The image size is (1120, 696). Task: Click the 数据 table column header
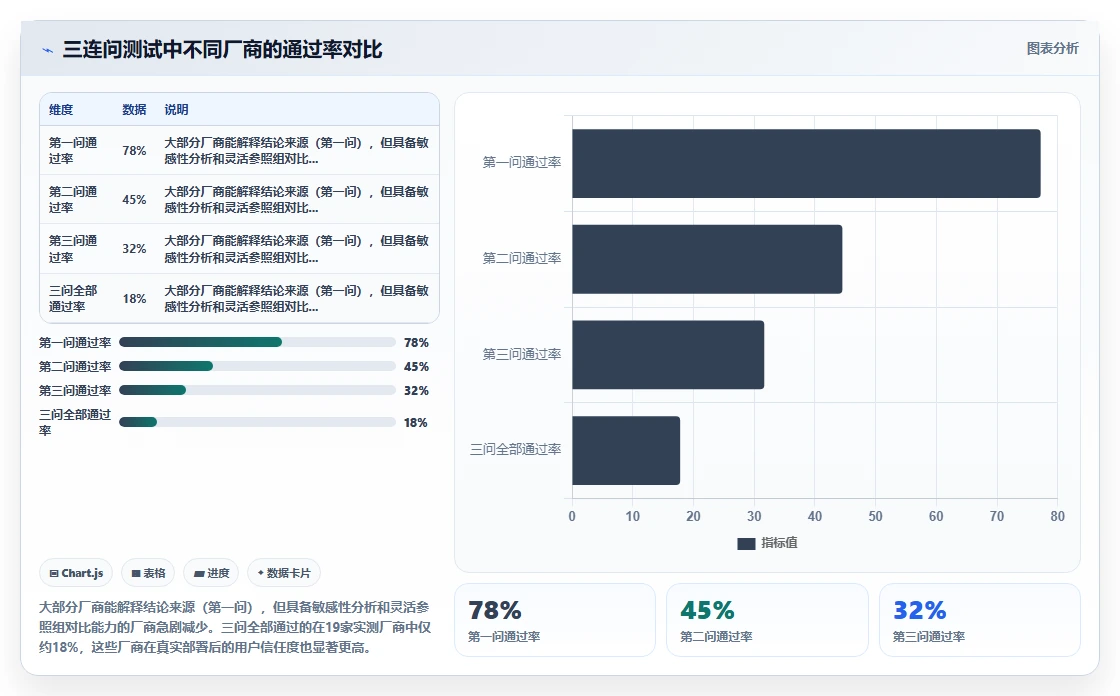134,110
